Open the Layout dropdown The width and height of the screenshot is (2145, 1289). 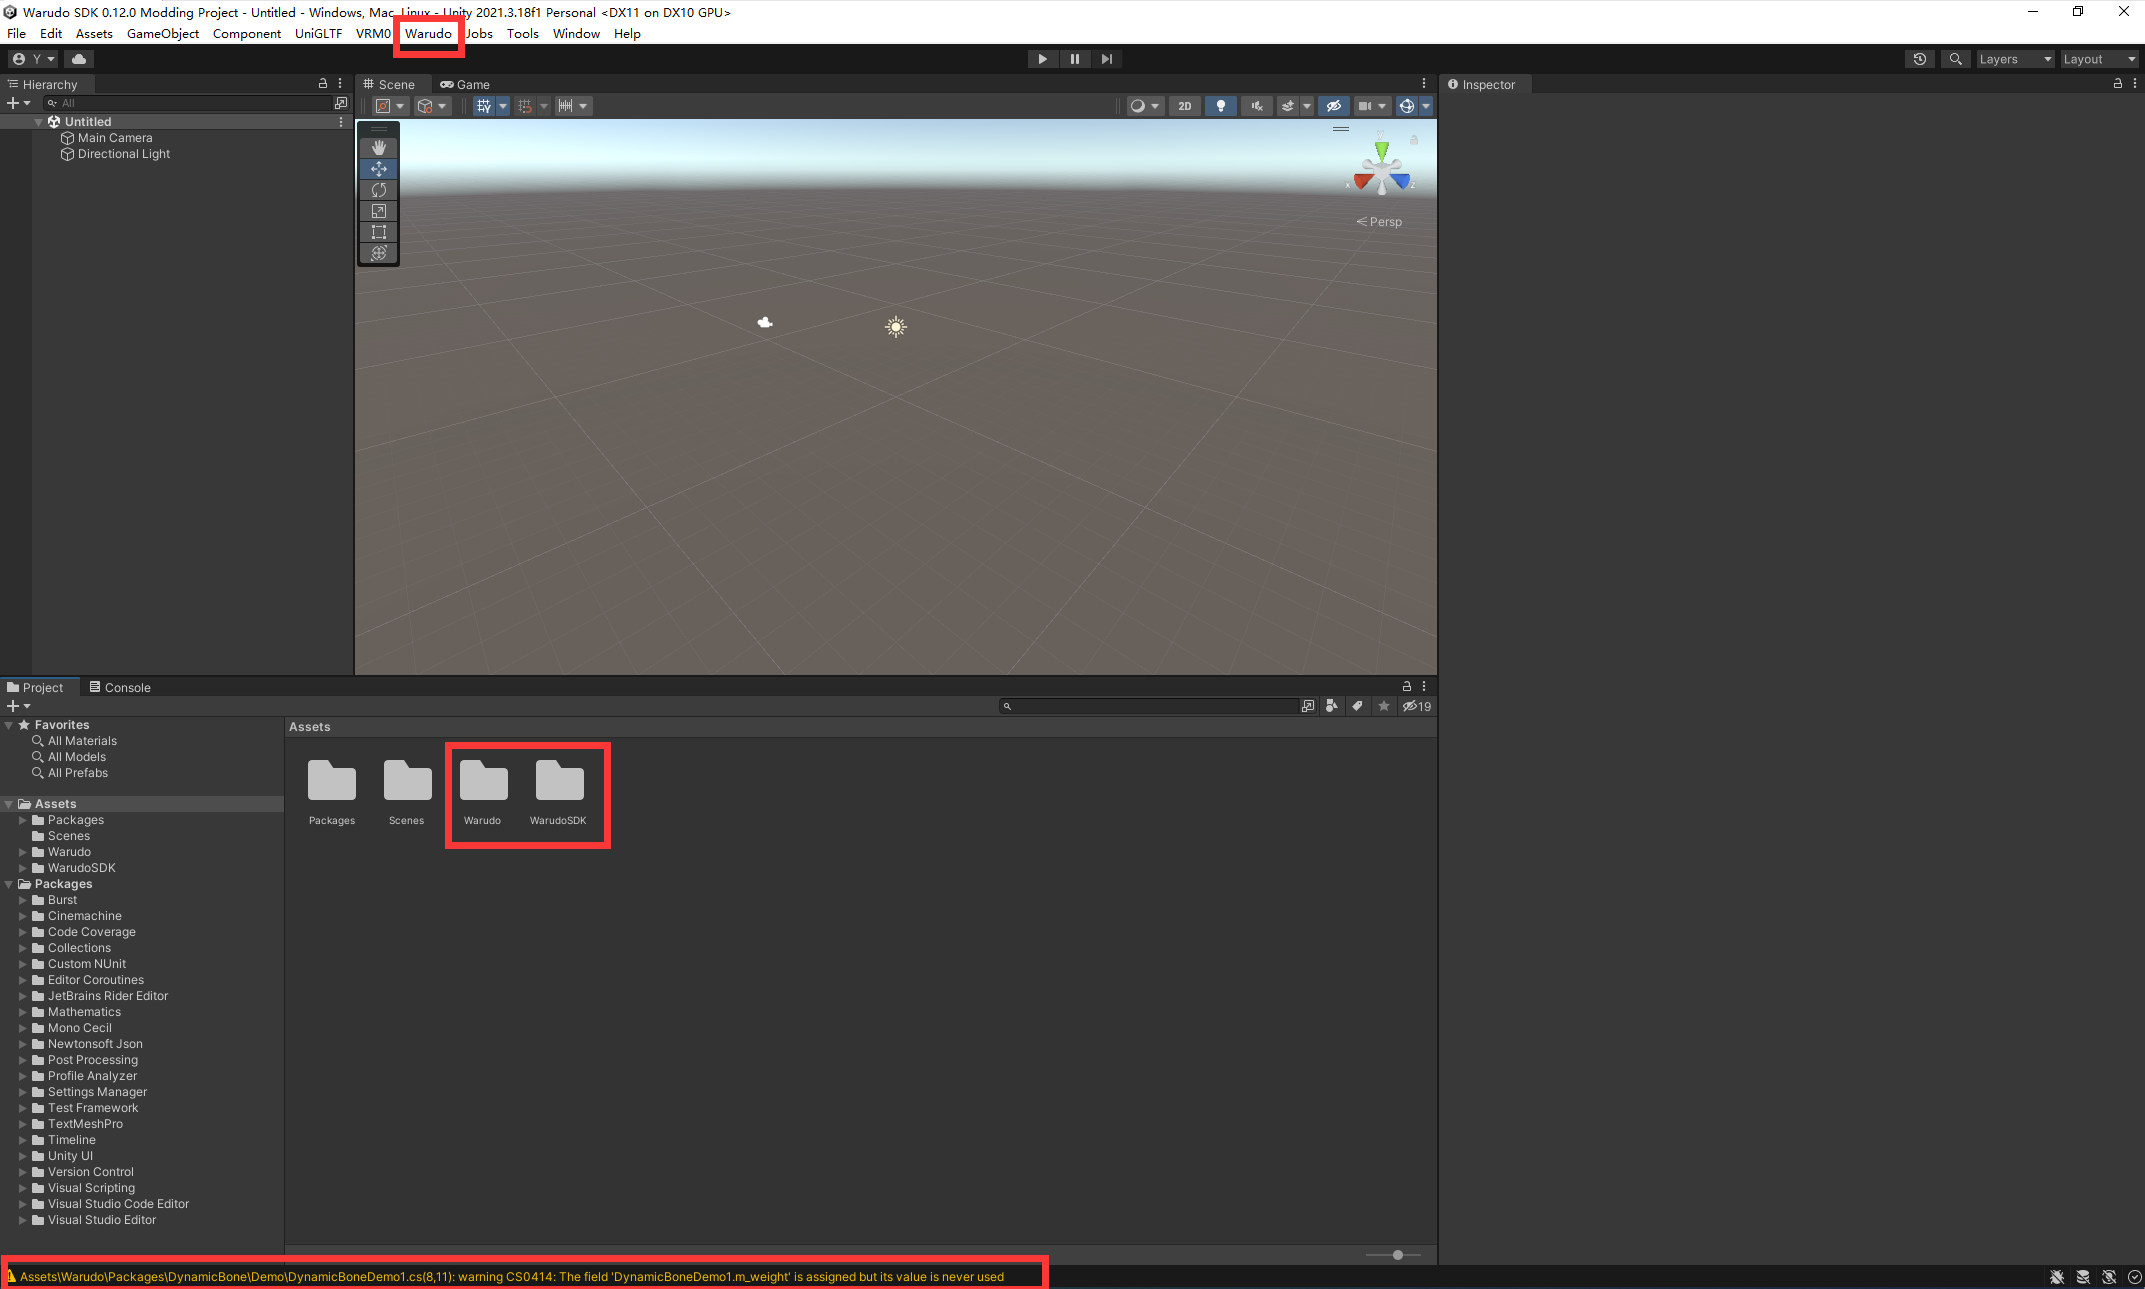(x=2099, y=59)
